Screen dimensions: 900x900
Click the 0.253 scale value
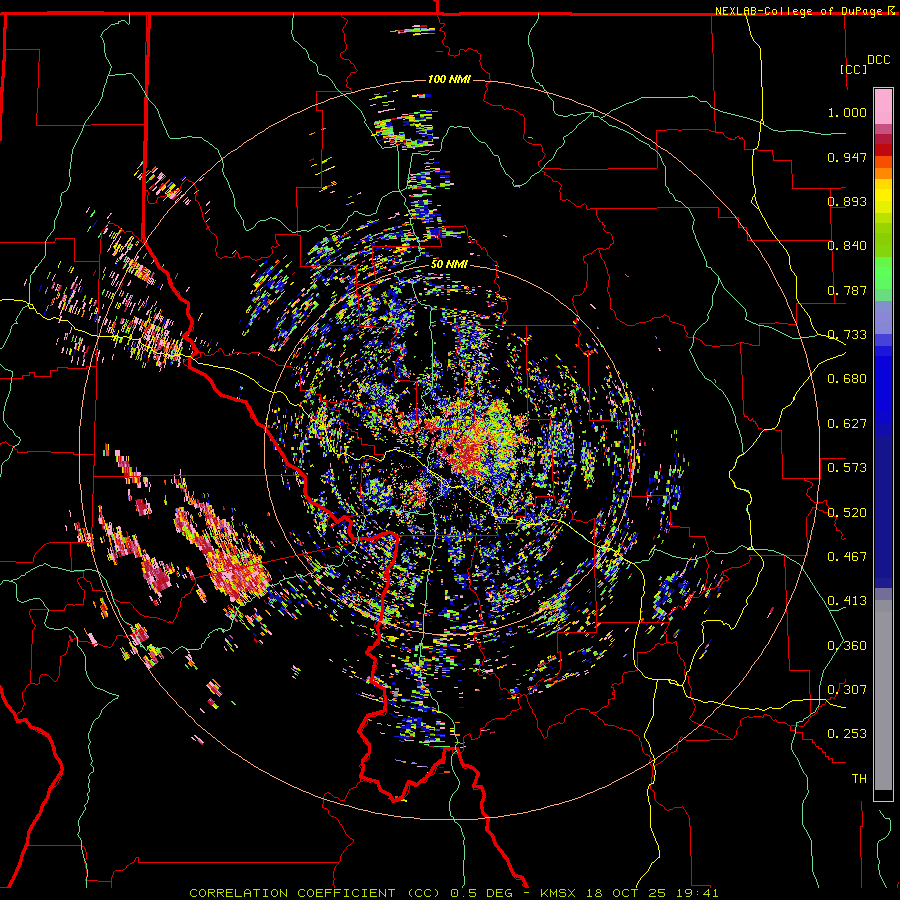click(847, 734)
